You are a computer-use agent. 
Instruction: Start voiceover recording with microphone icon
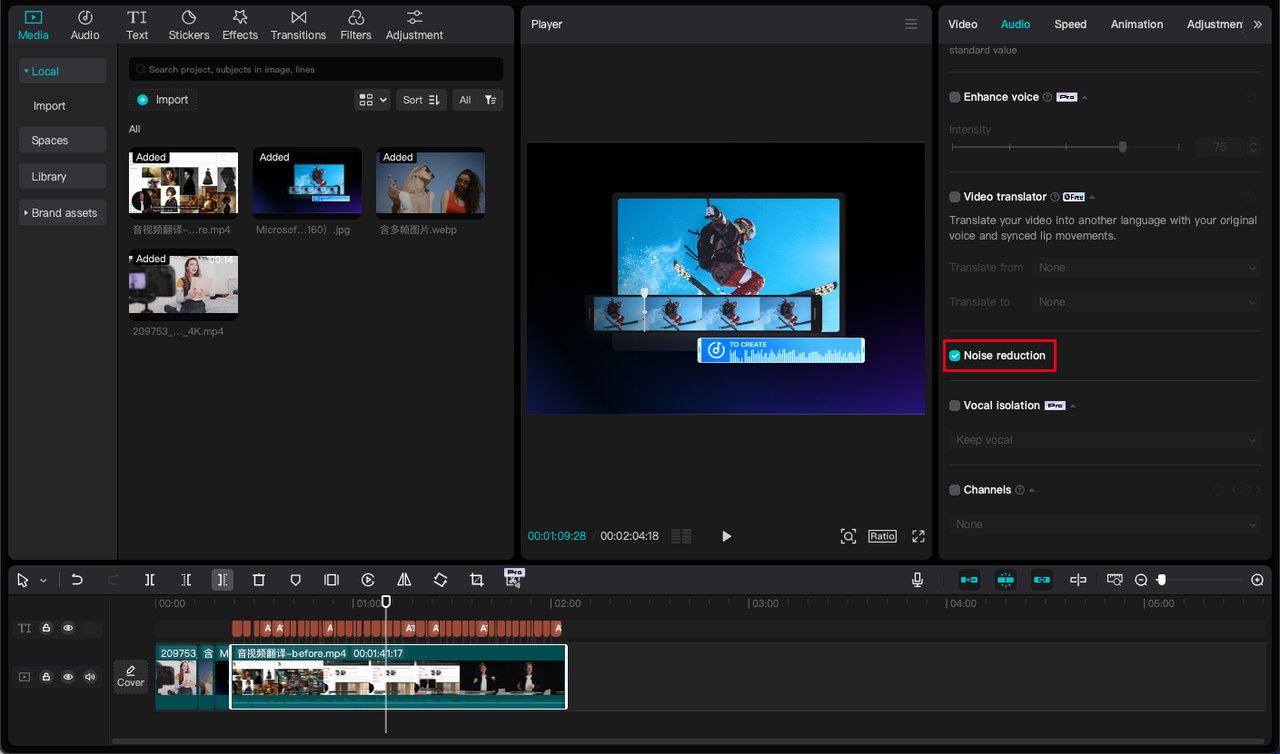point(917,580)
